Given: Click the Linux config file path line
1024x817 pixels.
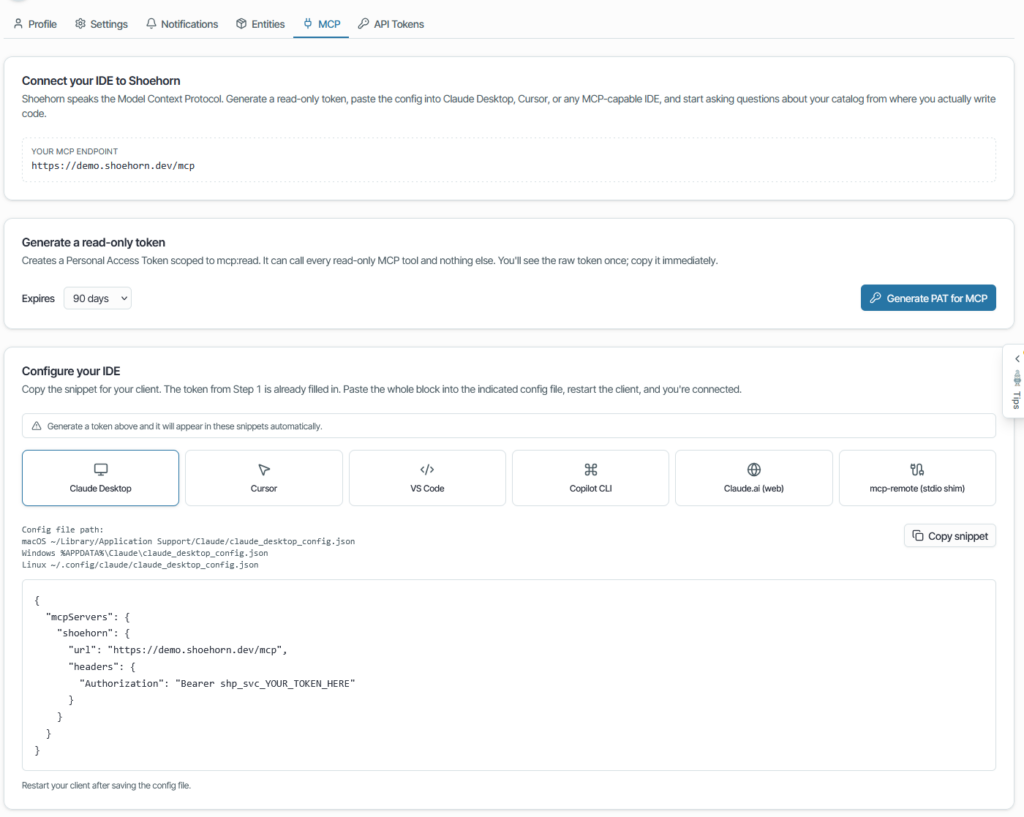Looking at the screenshot, I should coord(140,565).
